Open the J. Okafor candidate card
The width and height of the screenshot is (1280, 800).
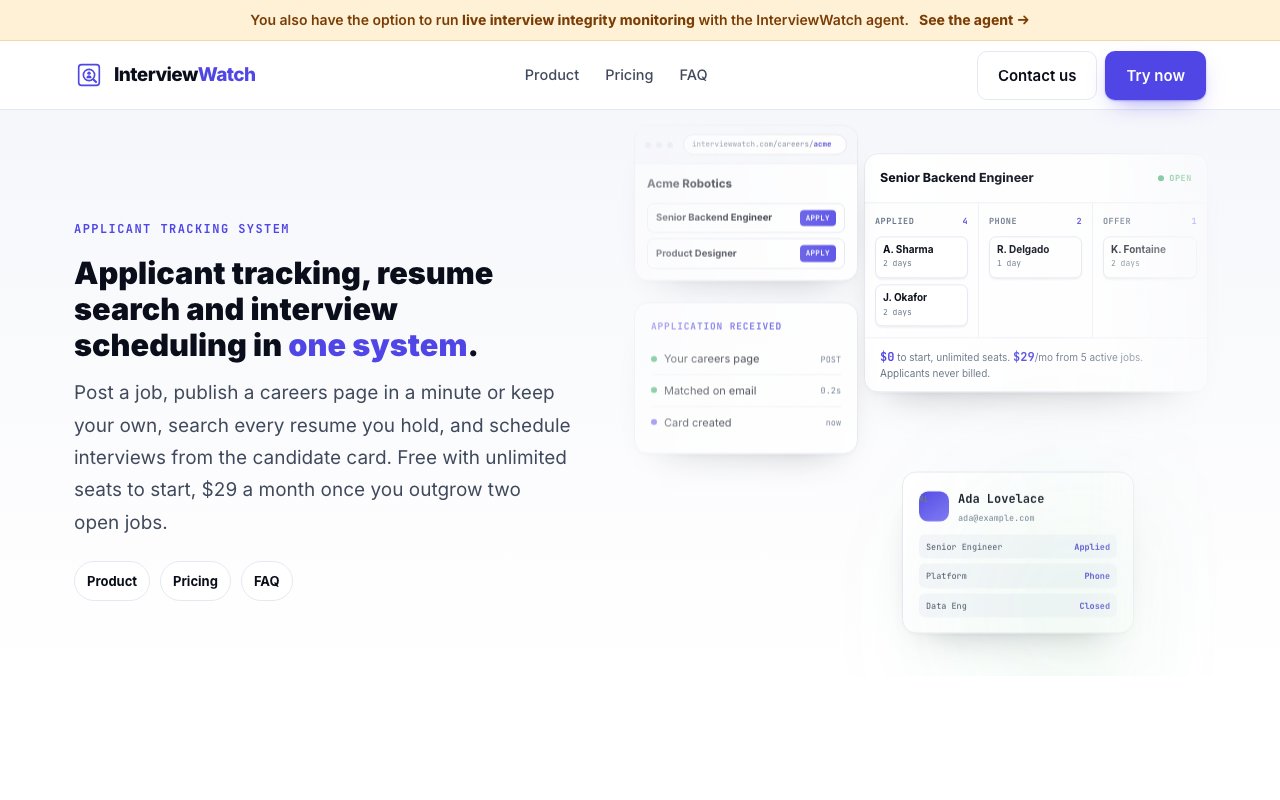coord(921,305)
